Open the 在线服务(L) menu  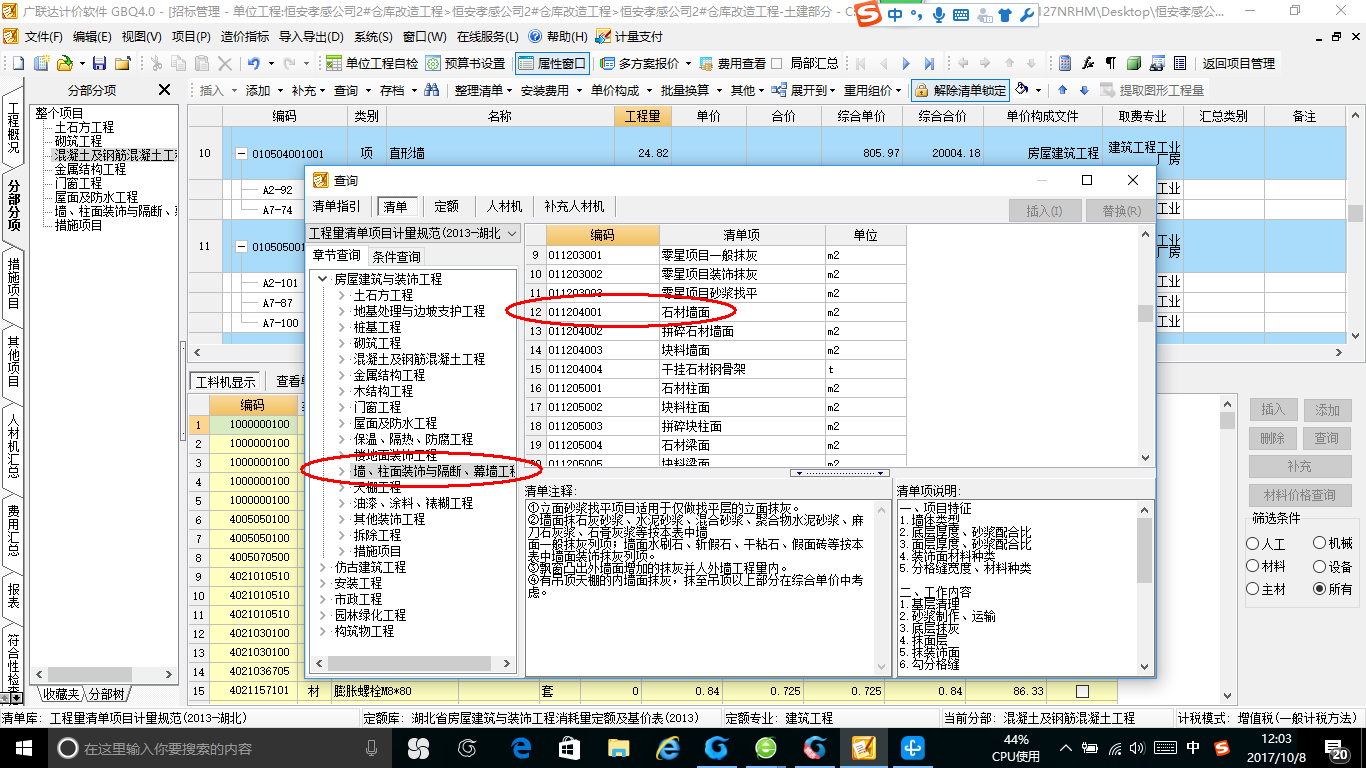488,36
